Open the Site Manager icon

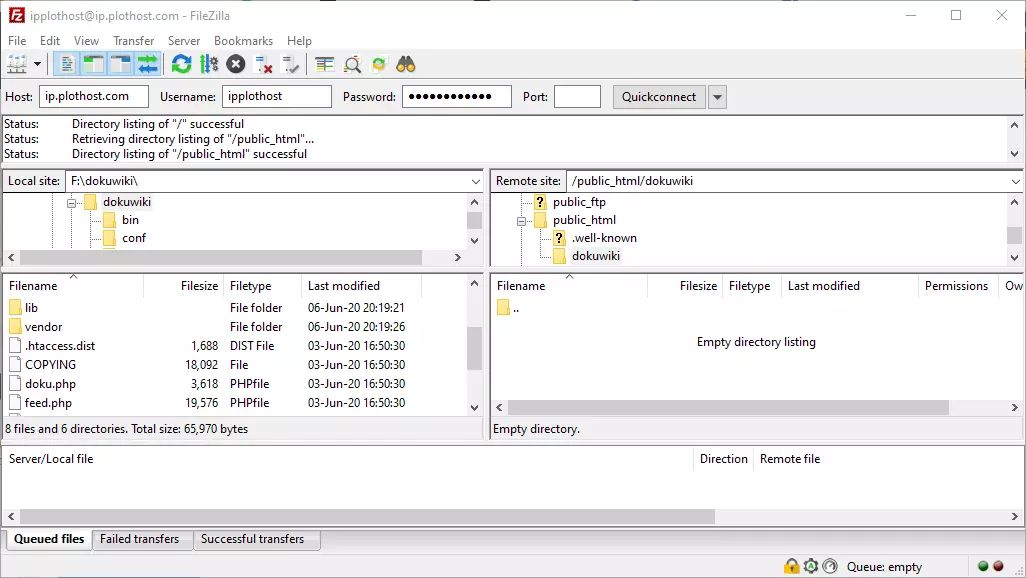click(x=16, y=64)
